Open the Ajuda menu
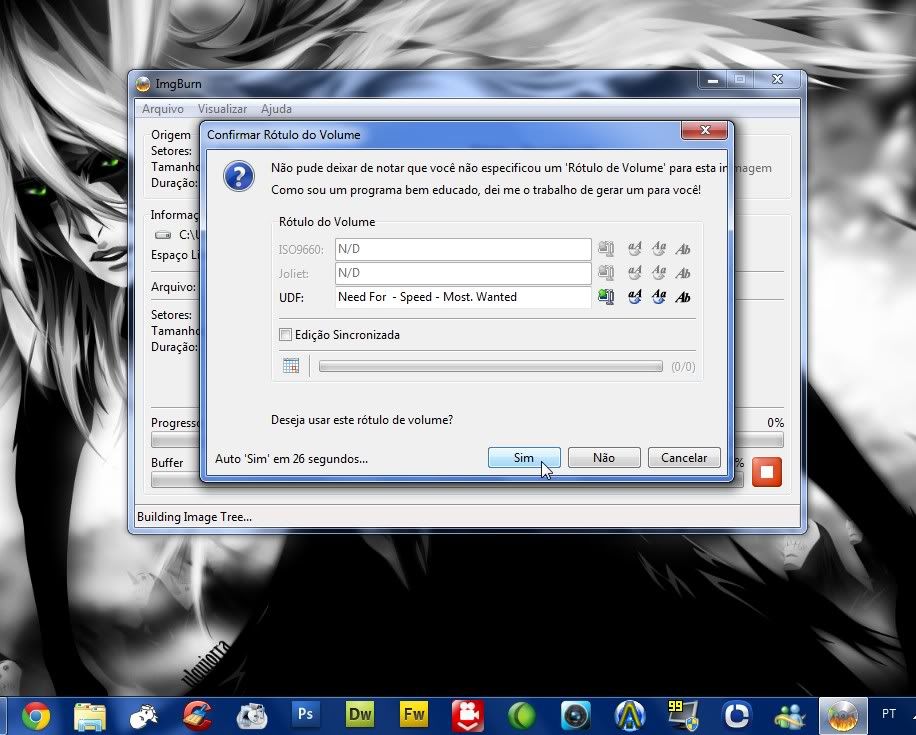 (276, 109)
